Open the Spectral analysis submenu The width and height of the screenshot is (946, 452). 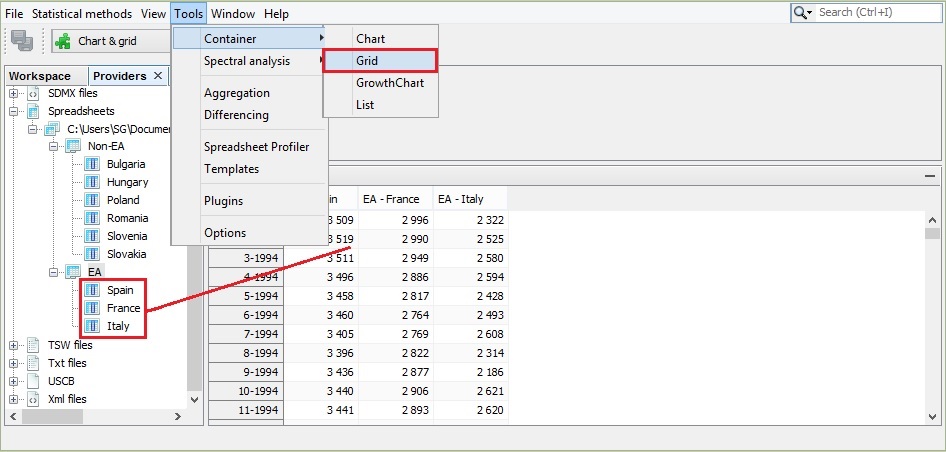tap(247, 61)
